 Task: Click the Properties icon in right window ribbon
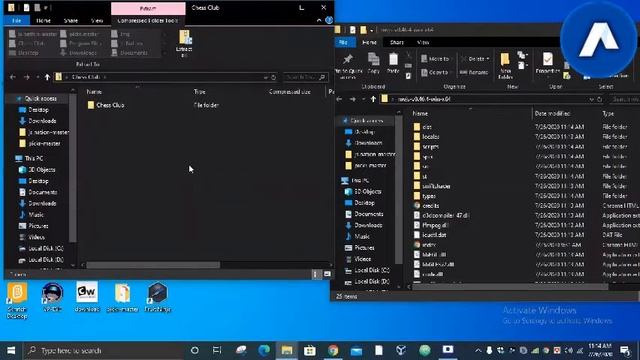(x=548, y=63)
